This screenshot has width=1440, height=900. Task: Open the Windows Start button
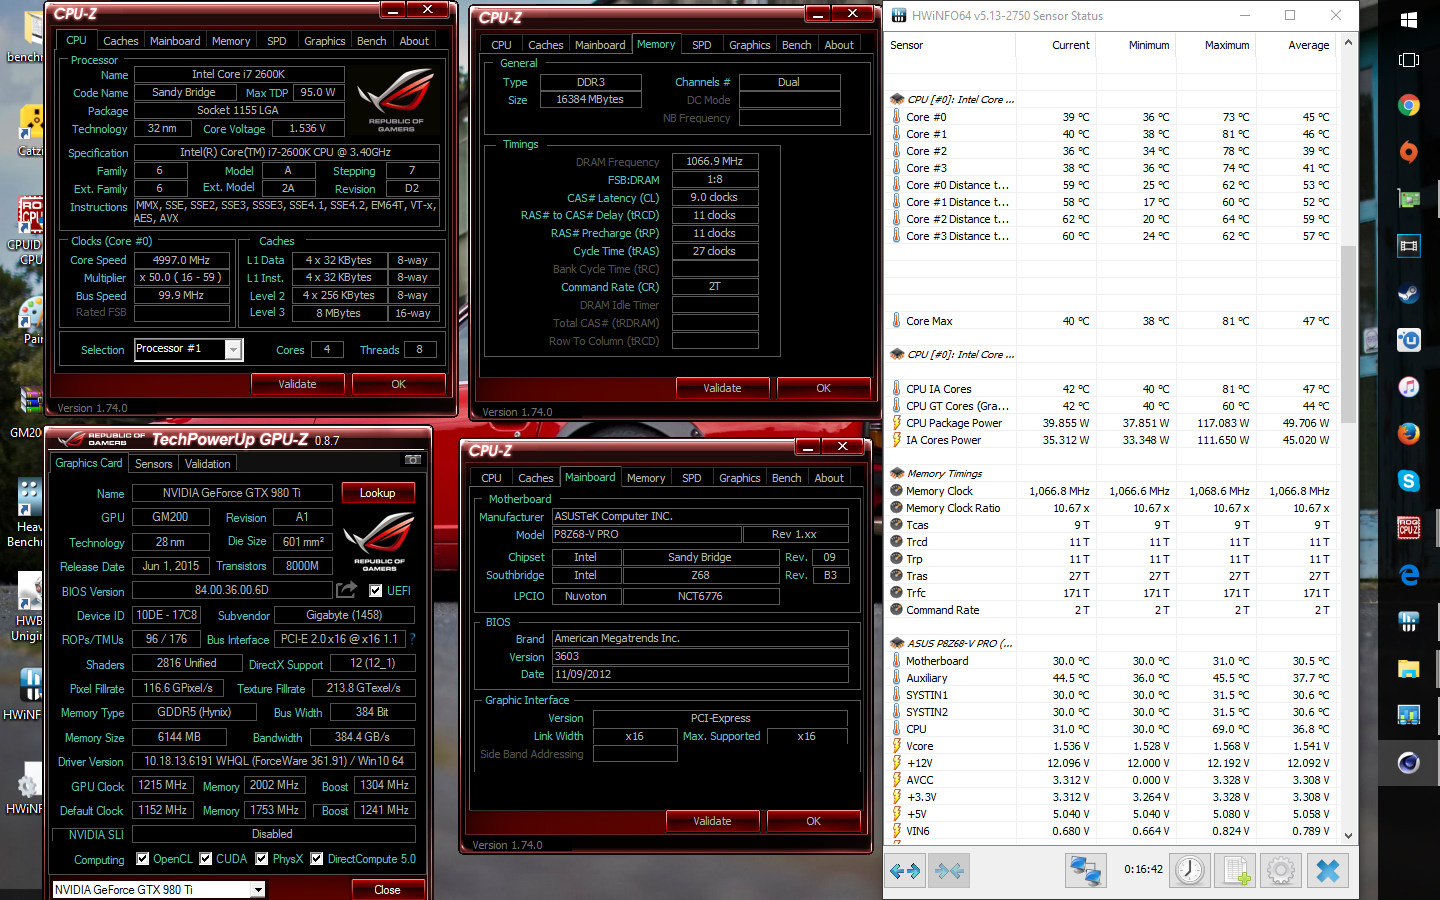point(1409,19)
